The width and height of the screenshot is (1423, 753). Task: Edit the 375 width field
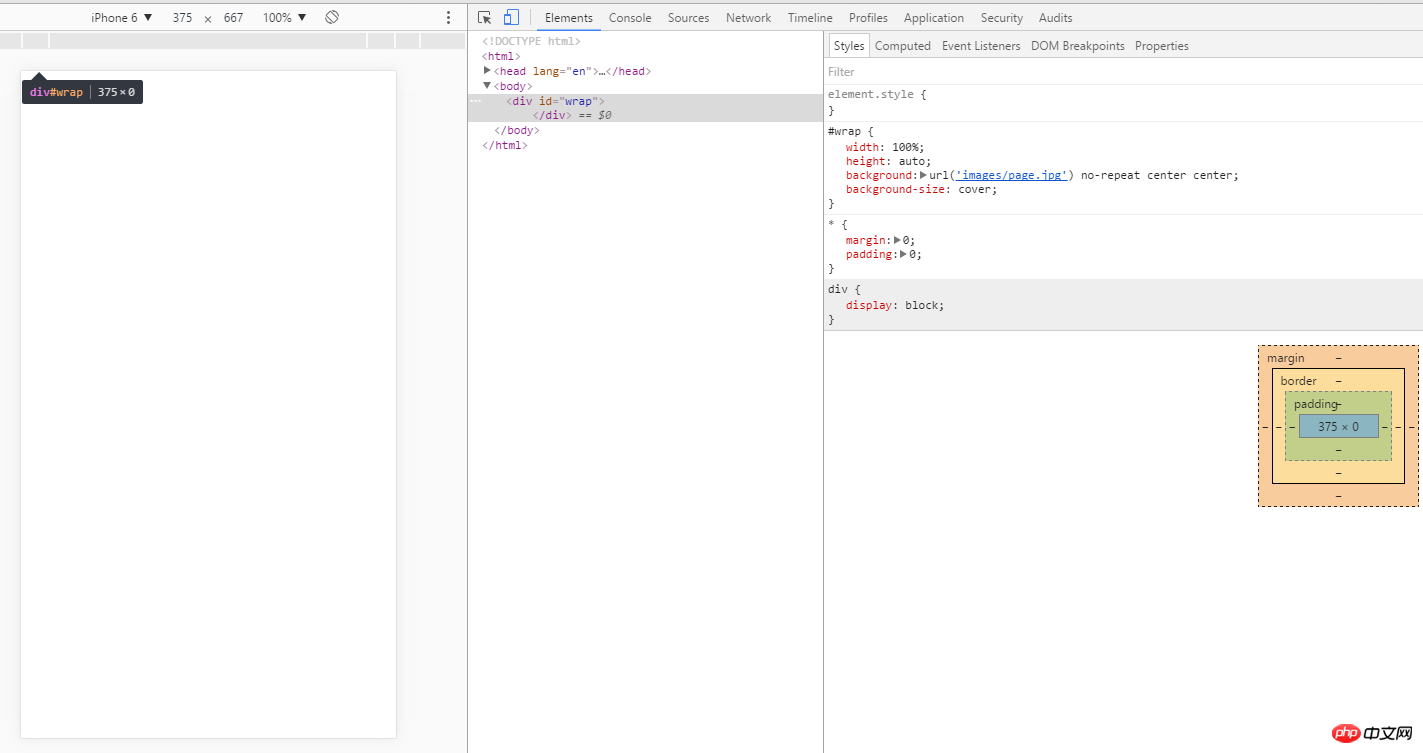click(182, 18)
